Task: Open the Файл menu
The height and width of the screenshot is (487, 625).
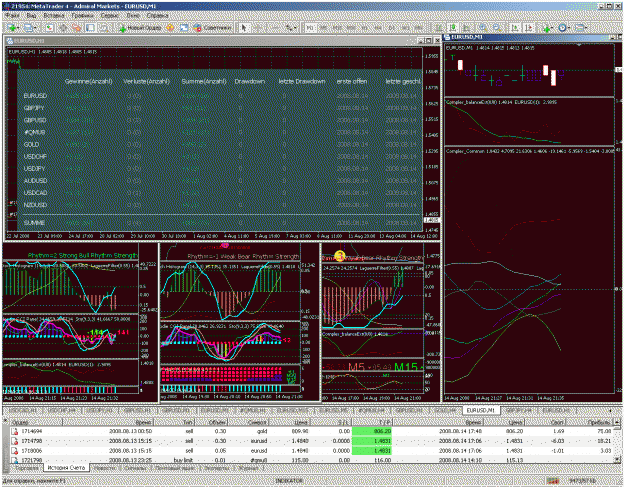Action: click(x=12, y=16)
